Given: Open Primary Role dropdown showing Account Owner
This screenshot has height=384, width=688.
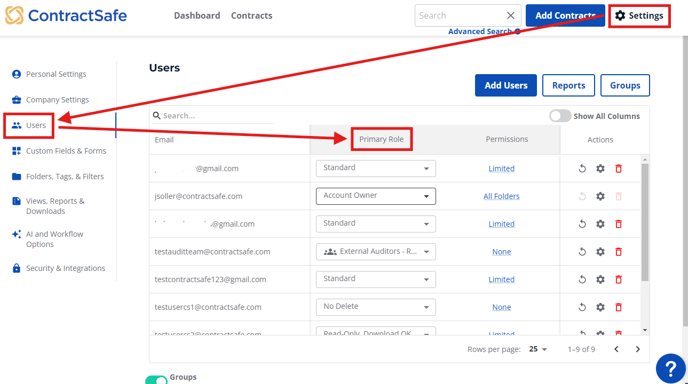Looking at the screenshot, I should 376,196.
